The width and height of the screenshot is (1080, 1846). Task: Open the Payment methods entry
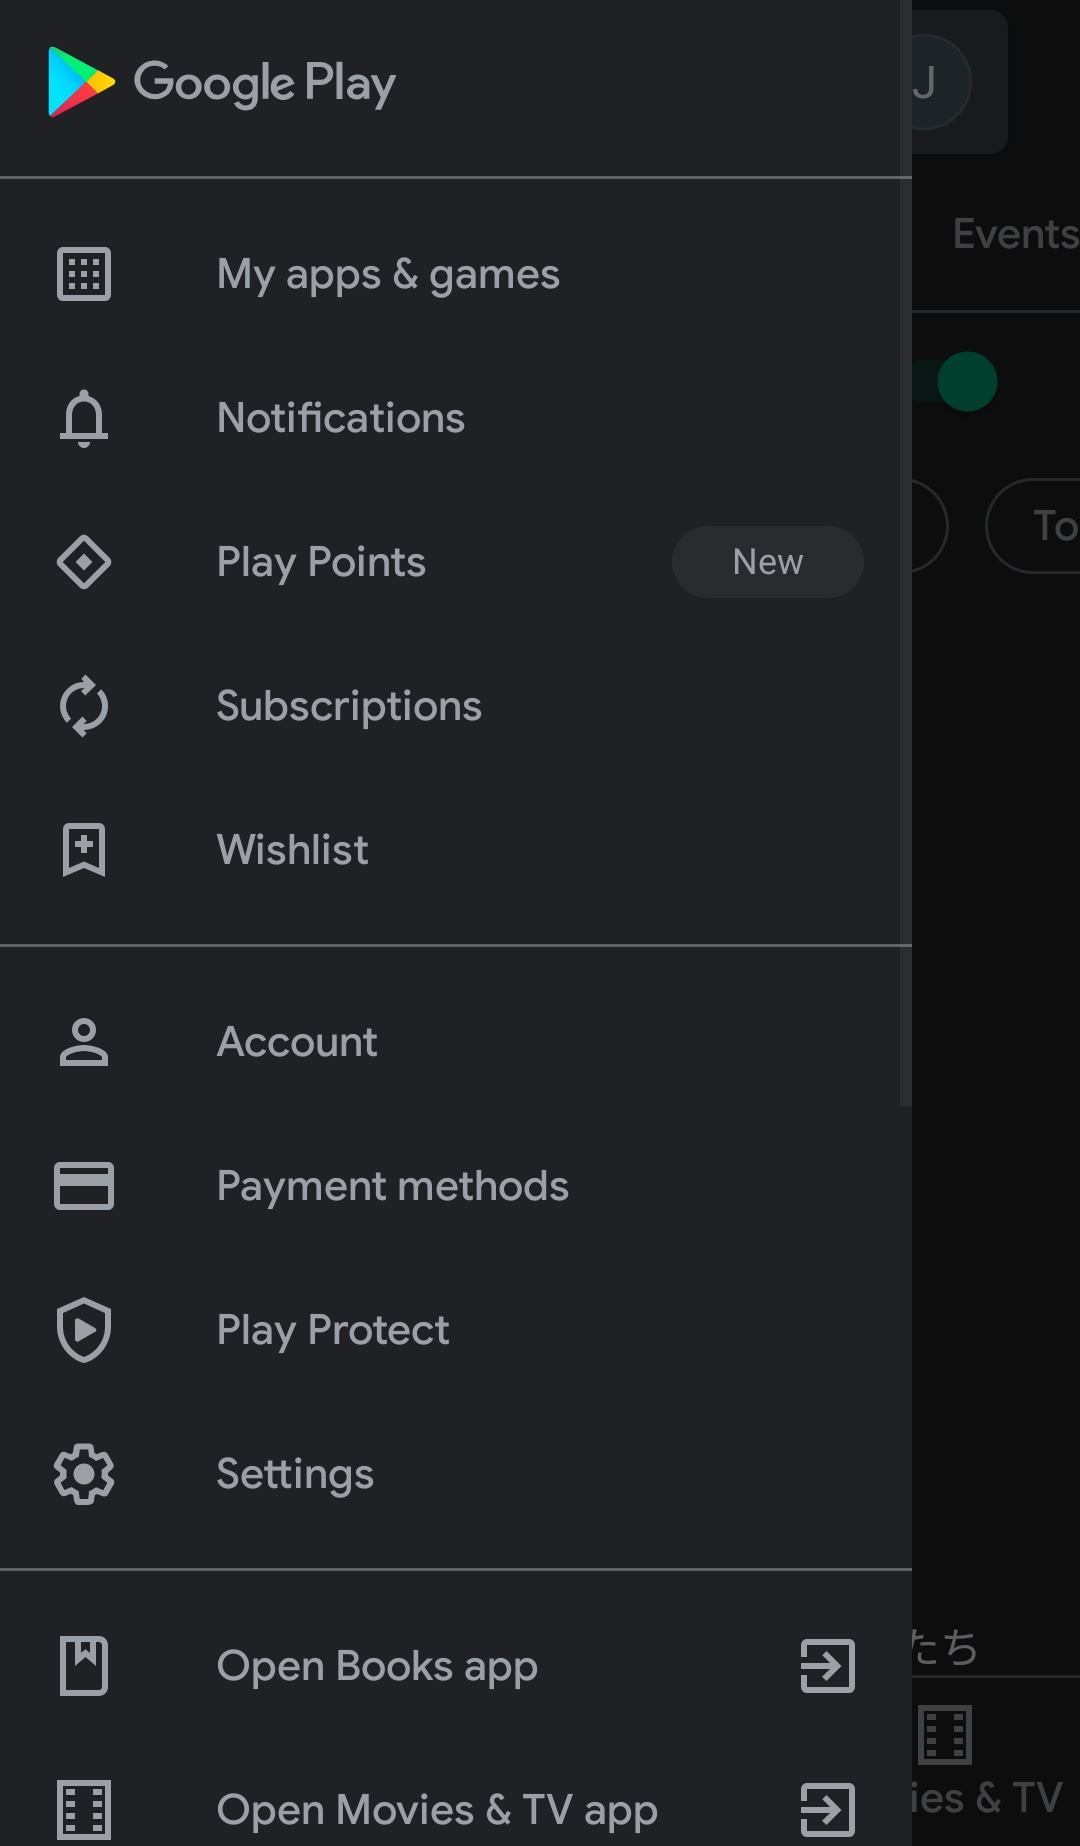392,1186
